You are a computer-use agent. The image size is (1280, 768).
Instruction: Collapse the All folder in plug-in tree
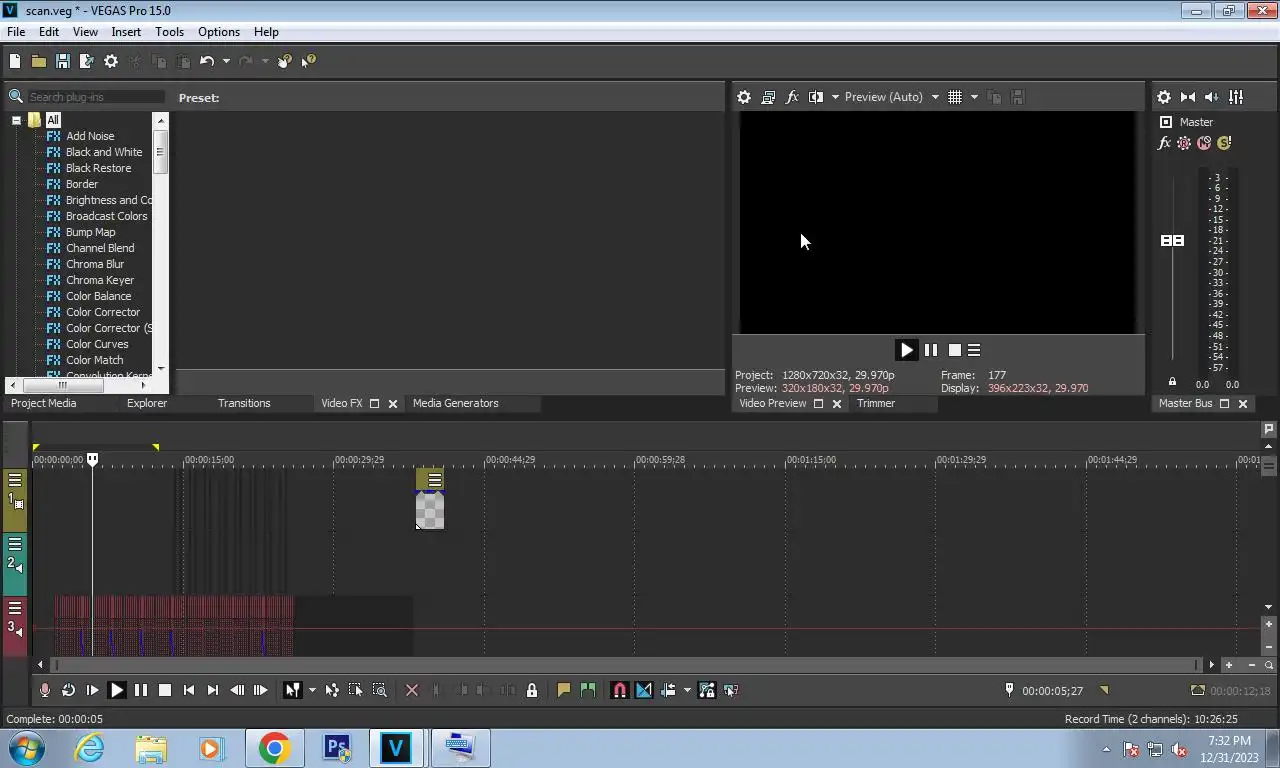16,120
